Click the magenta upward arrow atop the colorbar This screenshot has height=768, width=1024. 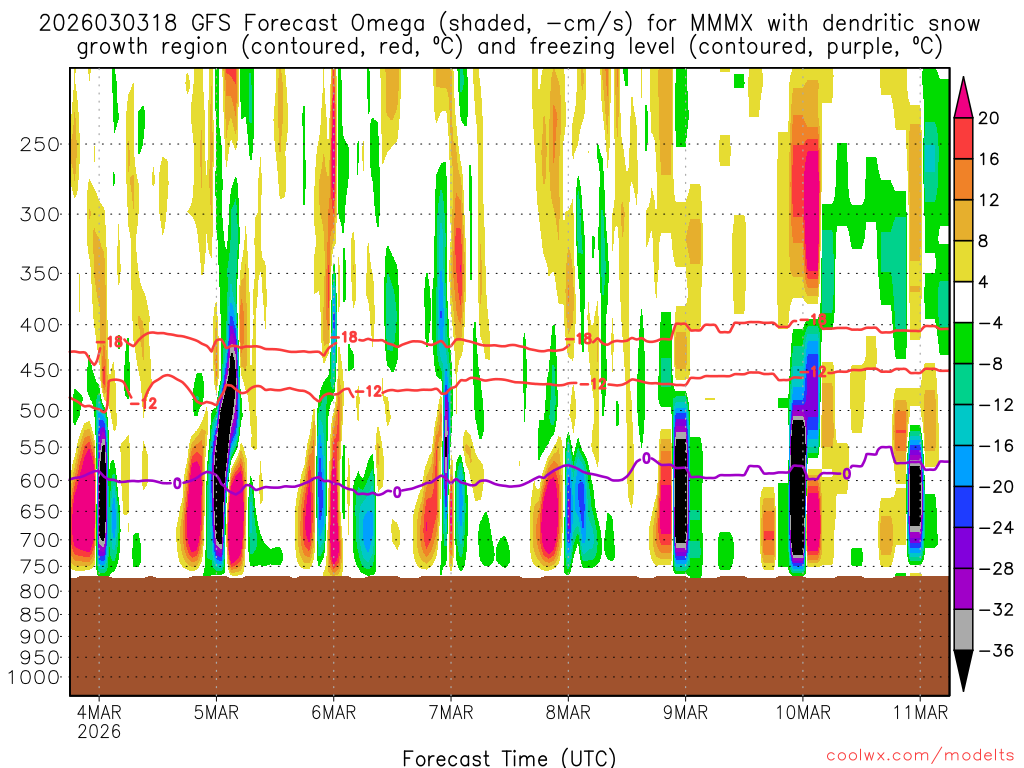click(964, 96)
